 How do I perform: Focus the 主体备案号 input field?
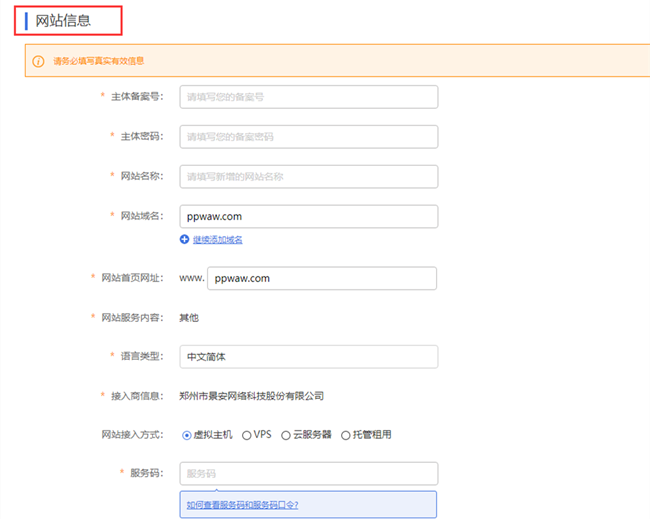pos(309,97)
